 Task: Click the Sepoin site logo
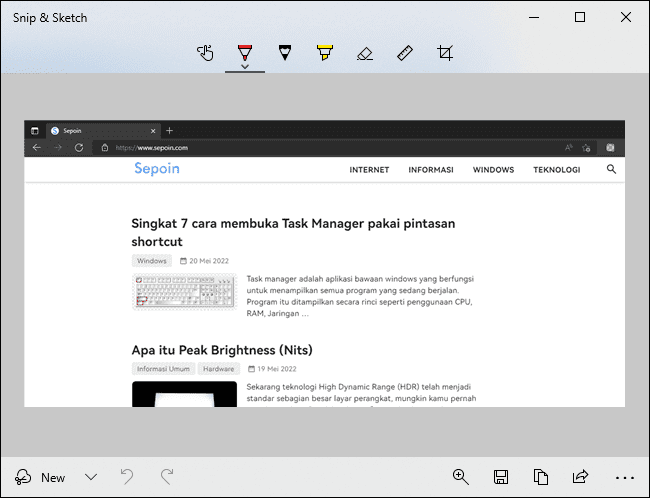157,168
